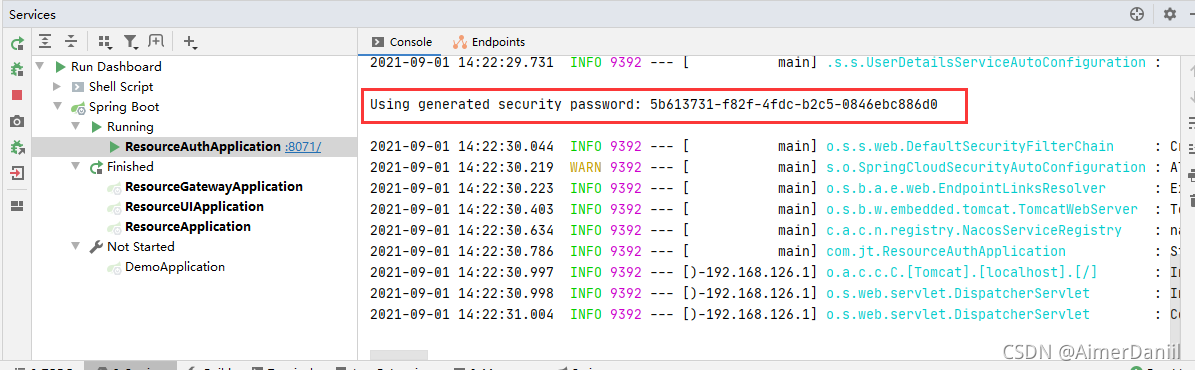
Task: Stop the running application with the red square
Action: (17, 95)
